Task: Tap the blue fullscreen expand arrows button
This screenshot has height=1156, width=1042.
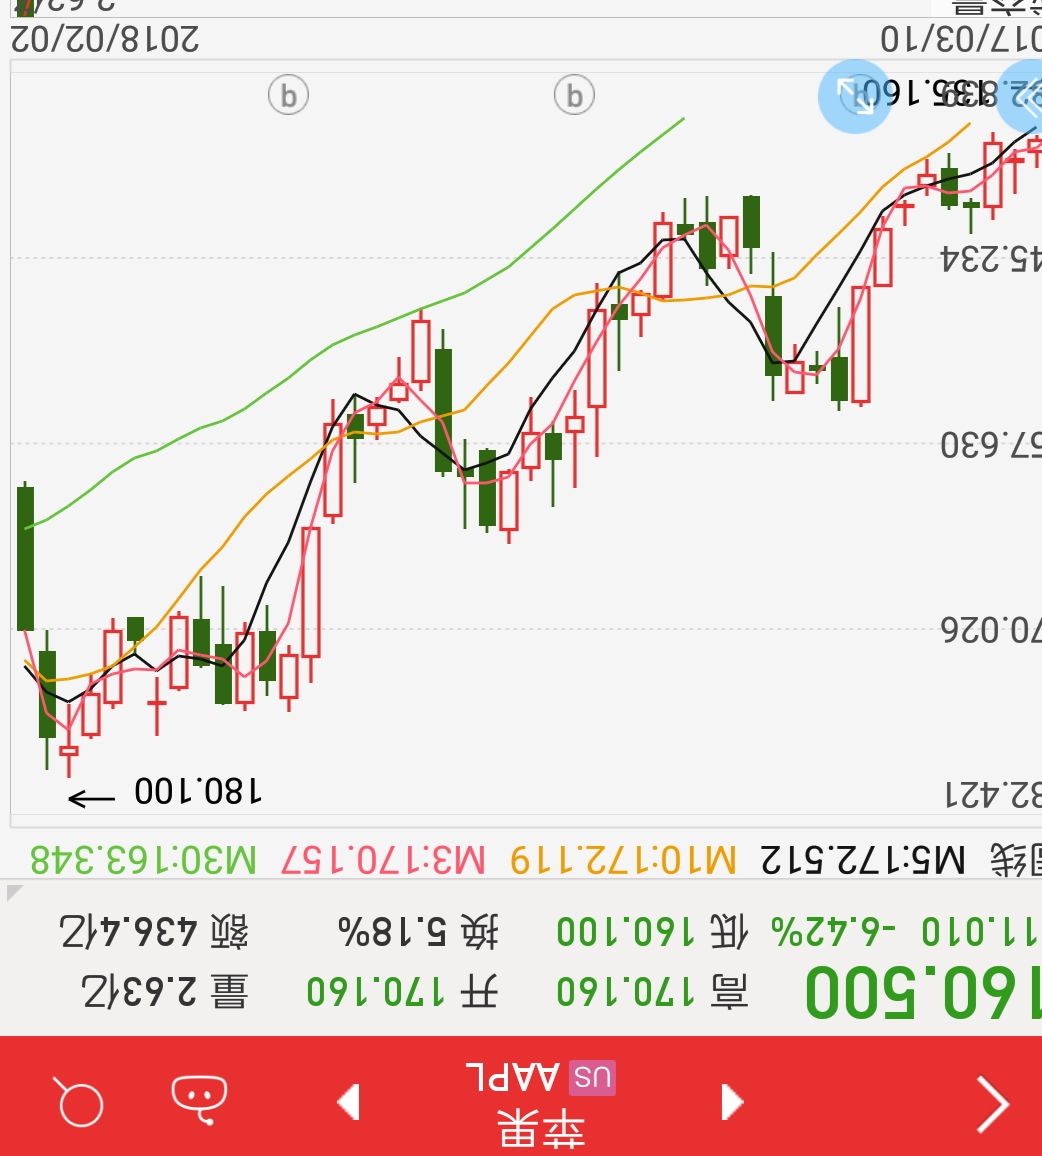Action: tap(853, 96)
